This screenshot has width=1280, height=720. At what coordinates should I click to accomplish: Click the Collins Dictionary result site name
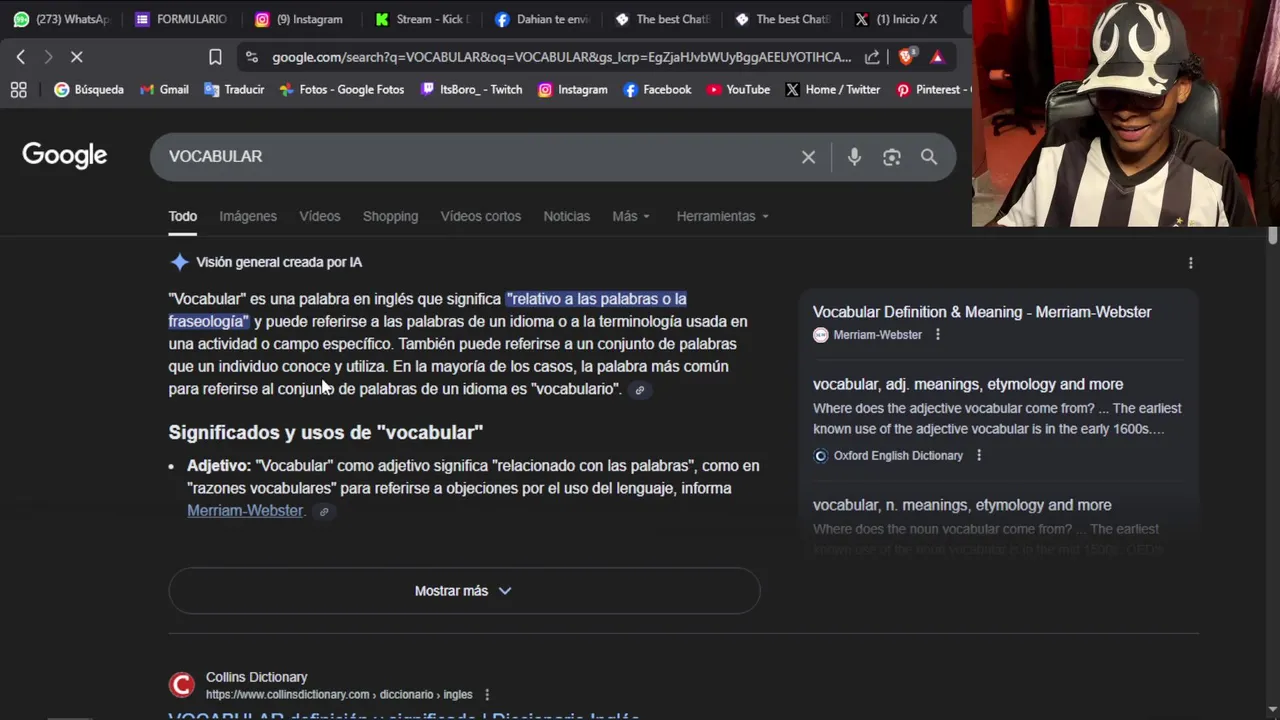click(x=256, y=677)
